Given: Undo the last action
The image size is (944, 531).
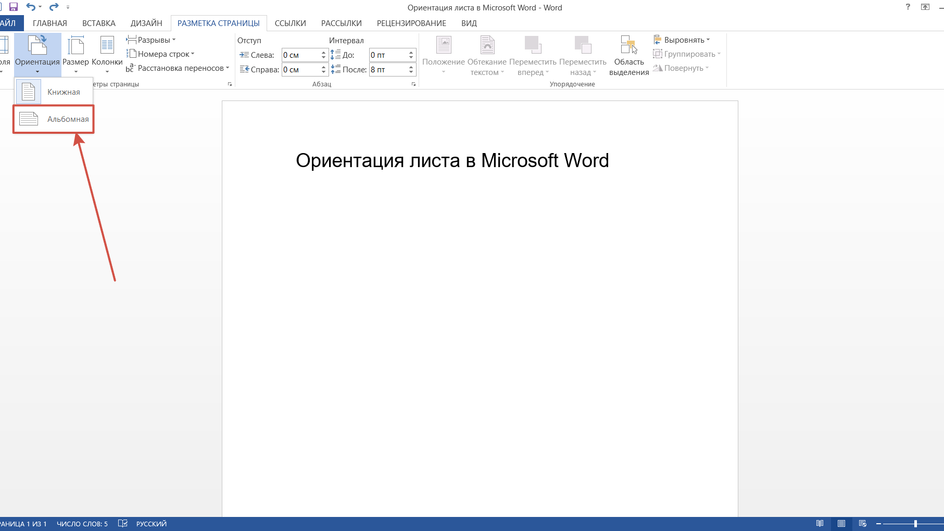Looking at the screenshot, I should coord(30,7).
